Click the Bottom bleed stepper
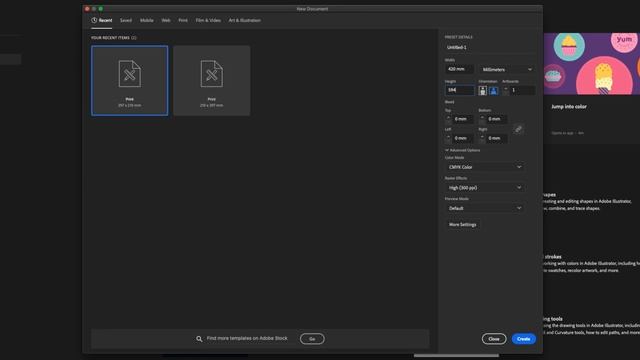640x360 pixels. pyautogui.click(x=482, y=119)
